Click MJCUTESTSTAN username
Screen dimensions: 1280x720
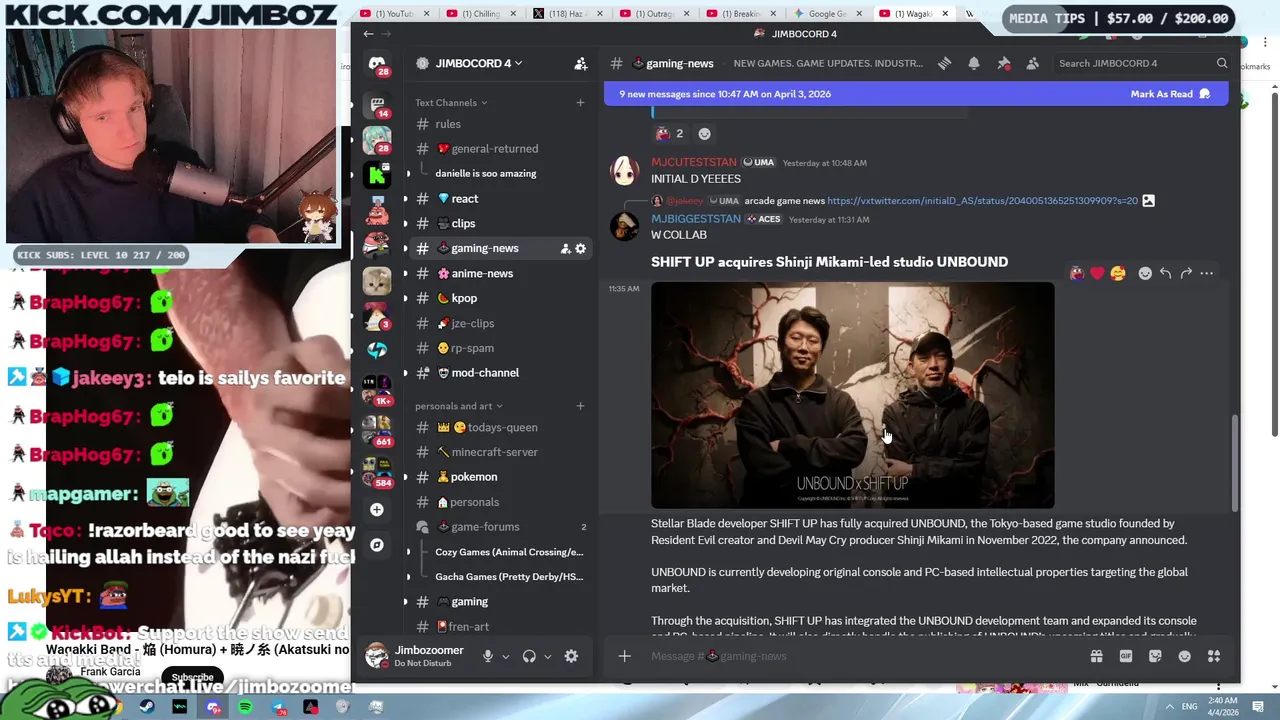tap(693, 162)
